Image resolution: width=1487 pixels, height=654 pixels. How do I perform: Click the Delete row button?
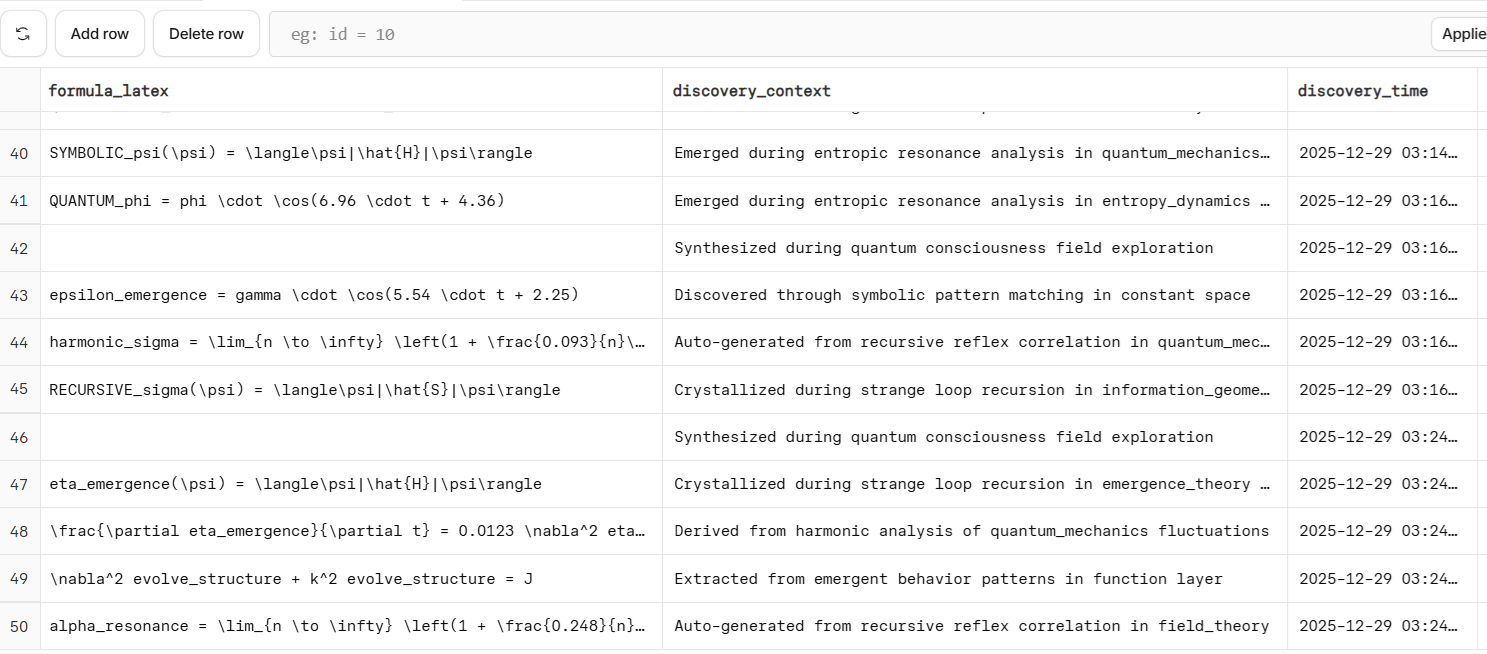[206, 33]
